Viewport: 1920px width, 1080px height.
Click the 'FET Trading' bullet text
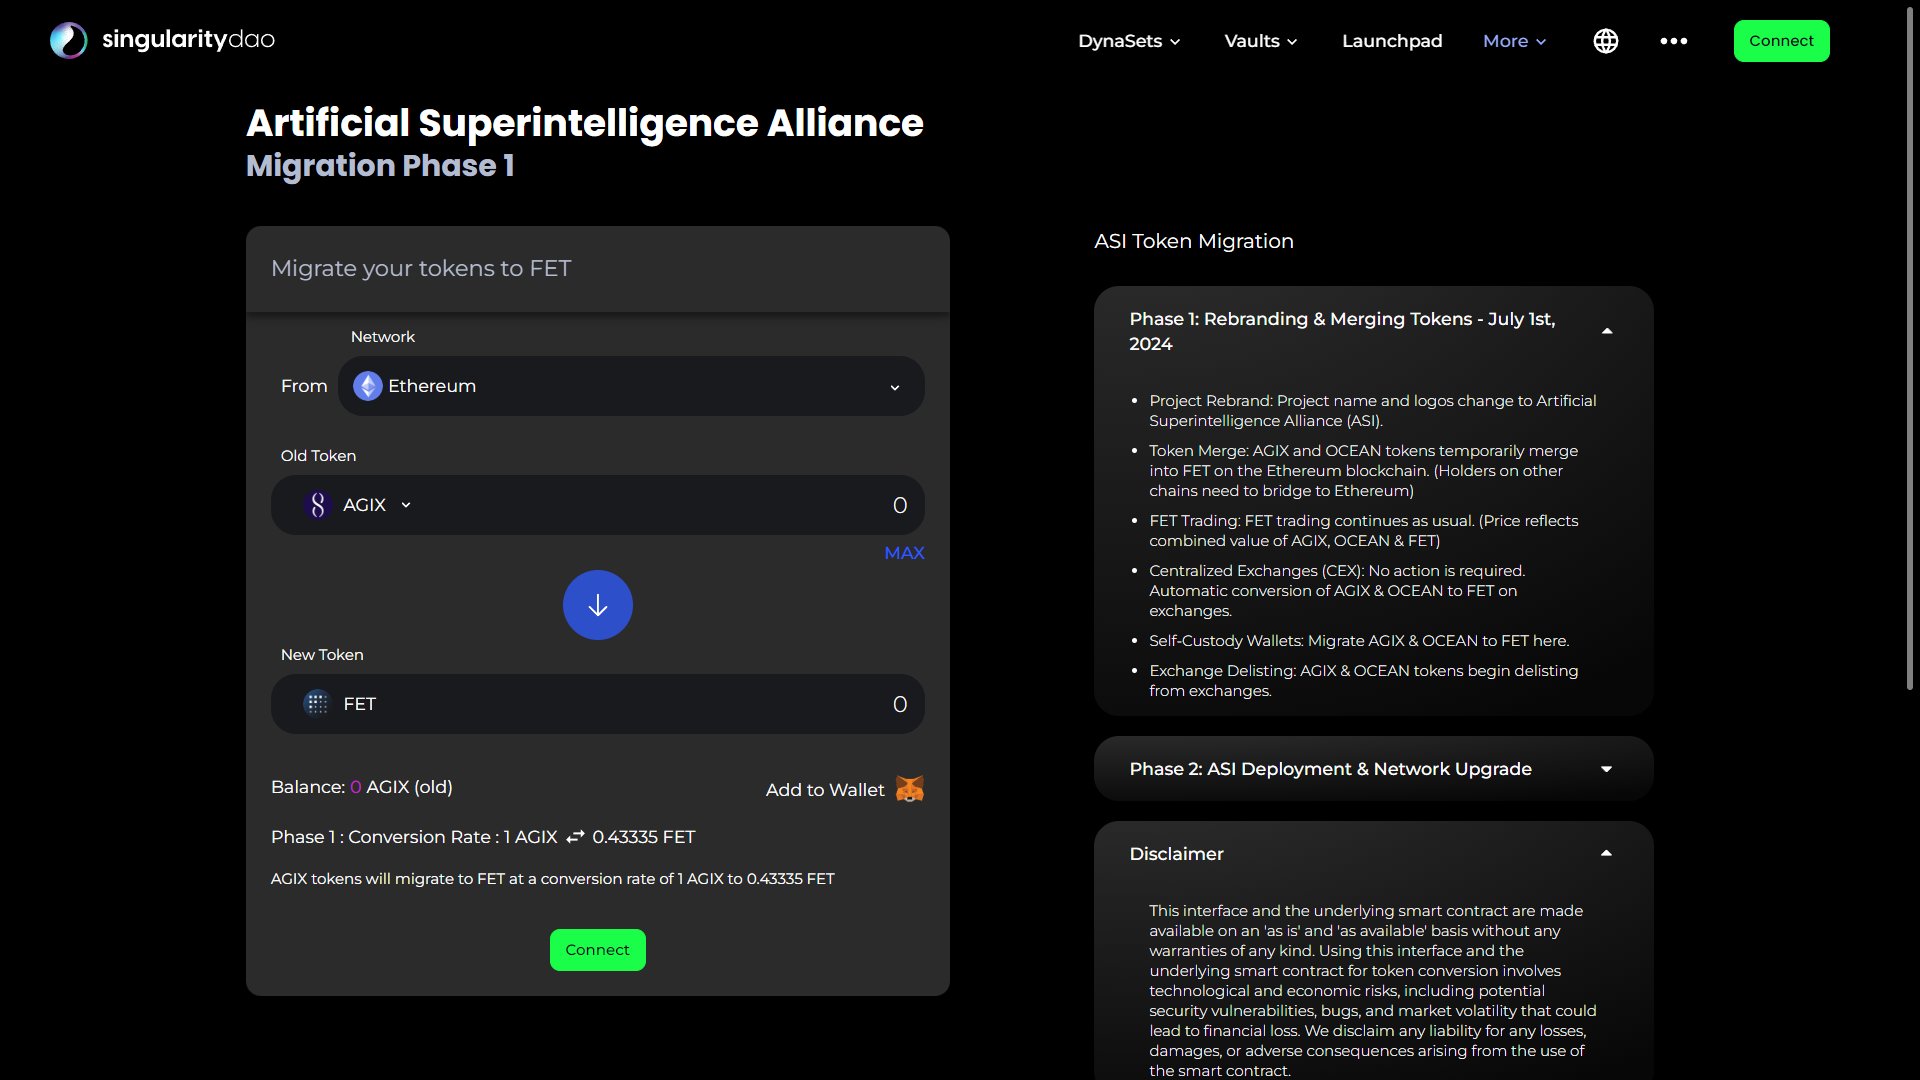point(1364,531)
